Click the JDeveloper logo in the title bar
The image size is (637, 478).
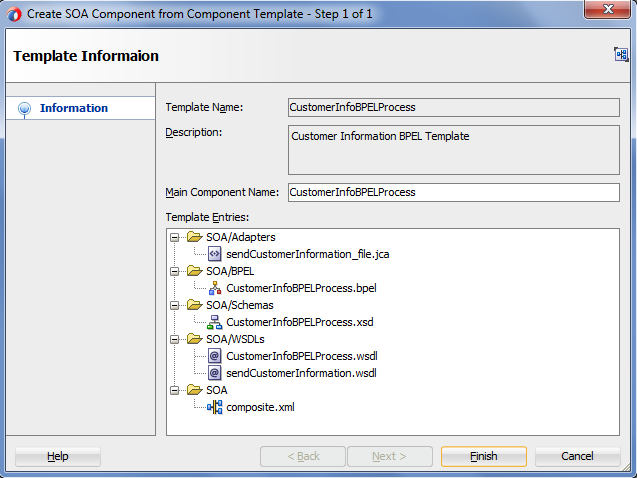[x=14, y=14]
